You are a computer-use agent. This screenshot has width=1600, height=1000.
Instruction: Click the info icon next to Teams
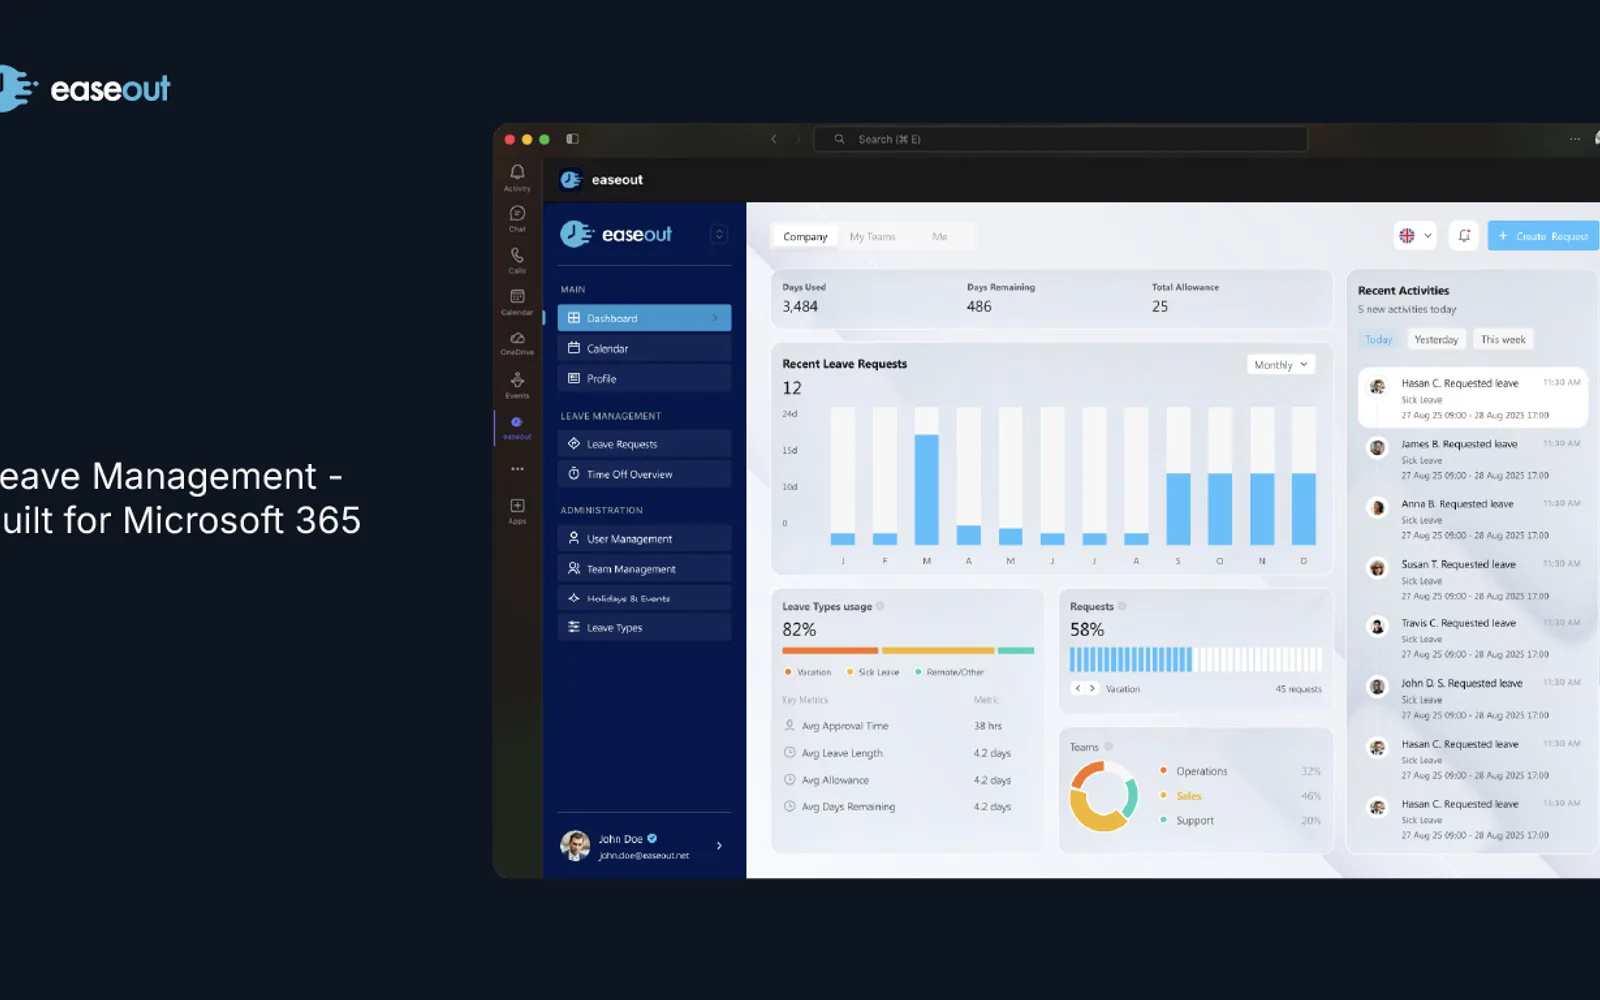(x=1108, y=747)
